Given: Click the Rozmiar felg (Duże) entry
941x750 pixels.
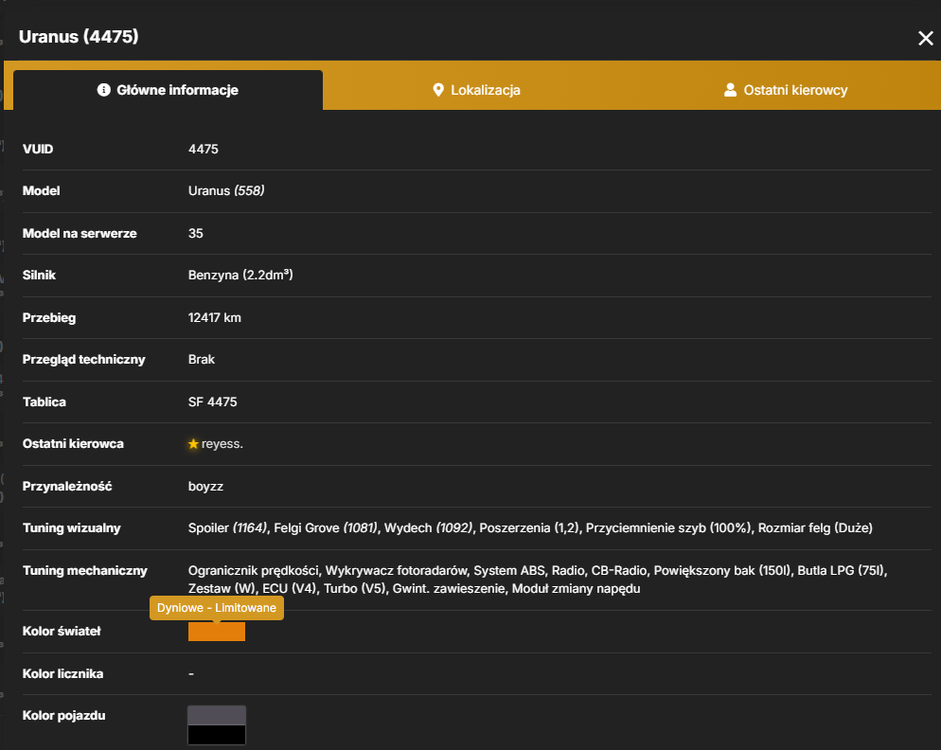Looking at the screenshot, I should coord(815,528).
